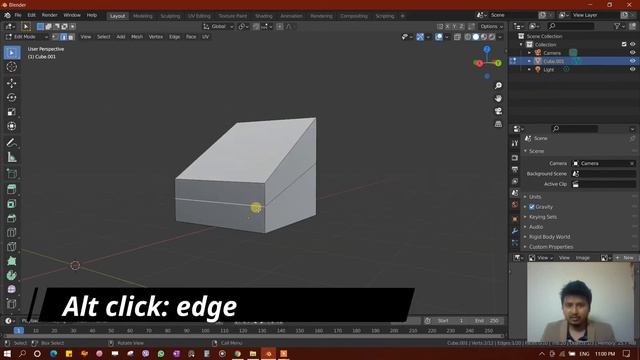Hide Light with its eye icon

[x=632, y=69]
